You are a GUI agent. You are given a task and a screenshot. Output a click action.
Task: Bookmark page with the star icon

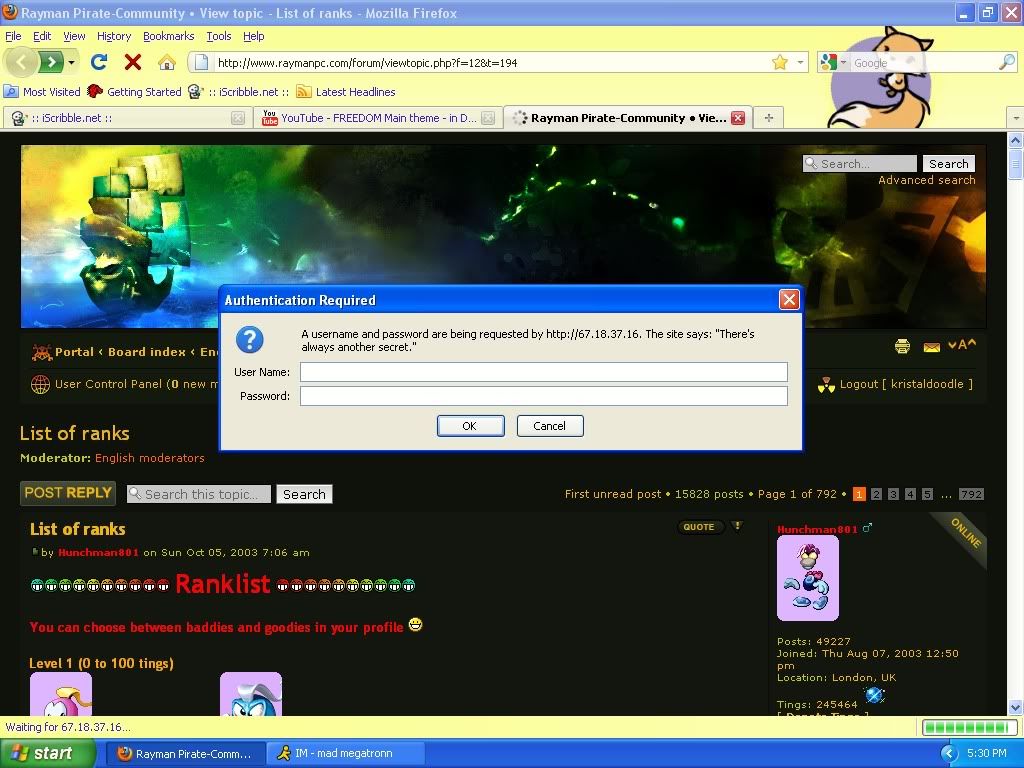780,62
